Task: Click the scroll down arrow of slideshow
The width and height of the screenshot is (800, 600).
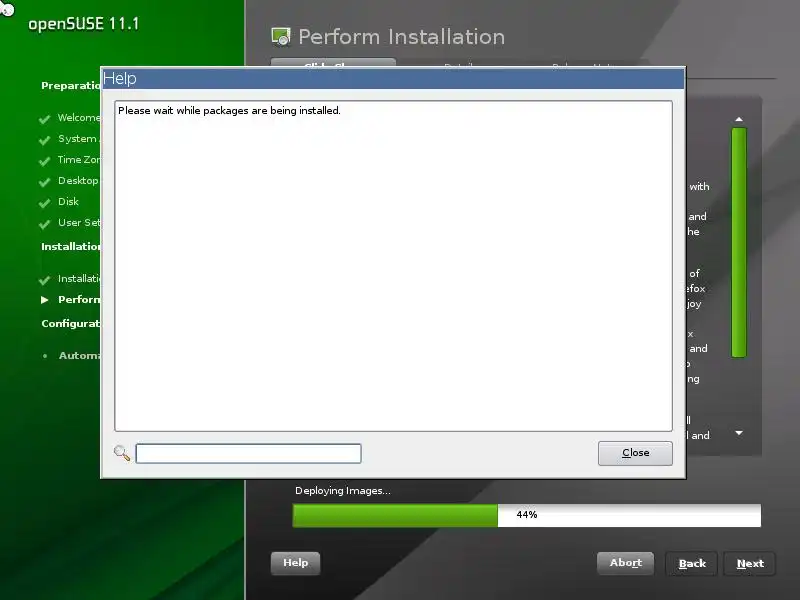Action: tap(739, 433)
